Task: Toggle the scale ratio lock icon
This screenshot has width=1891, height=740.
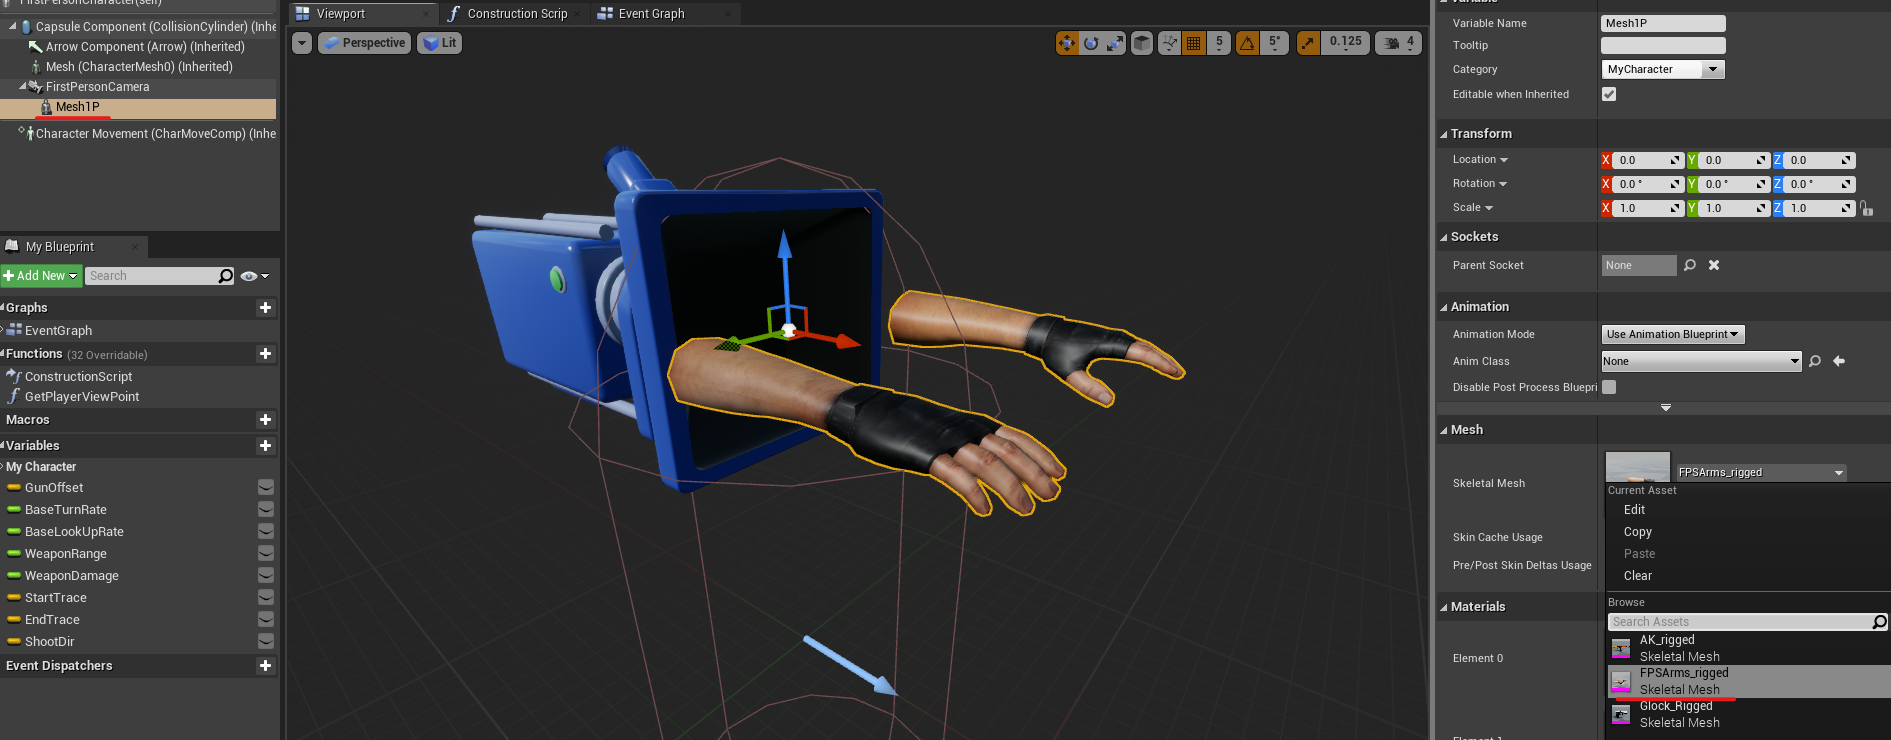Action: coord(1866,208)
